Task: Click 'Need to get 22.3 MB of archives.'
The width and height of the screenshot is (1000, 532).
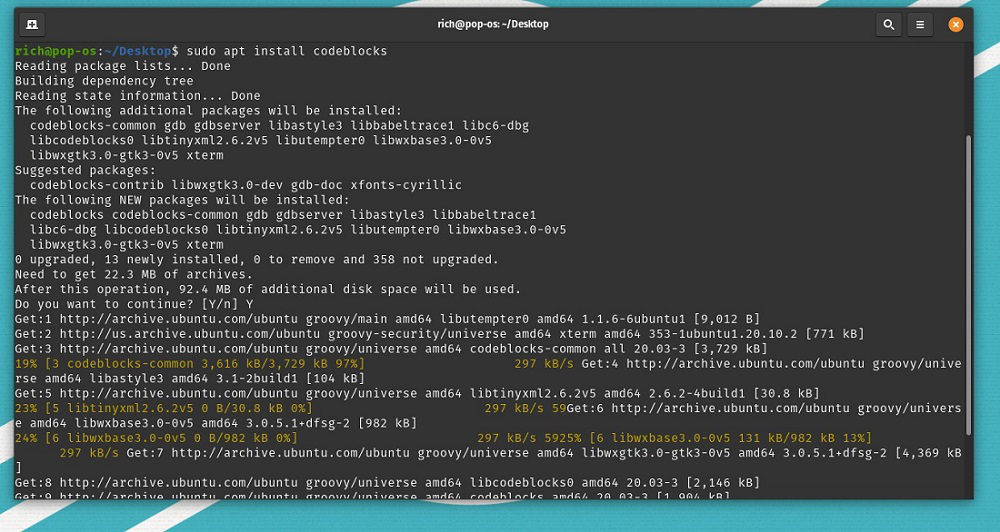Action: (x=134, y=274)
